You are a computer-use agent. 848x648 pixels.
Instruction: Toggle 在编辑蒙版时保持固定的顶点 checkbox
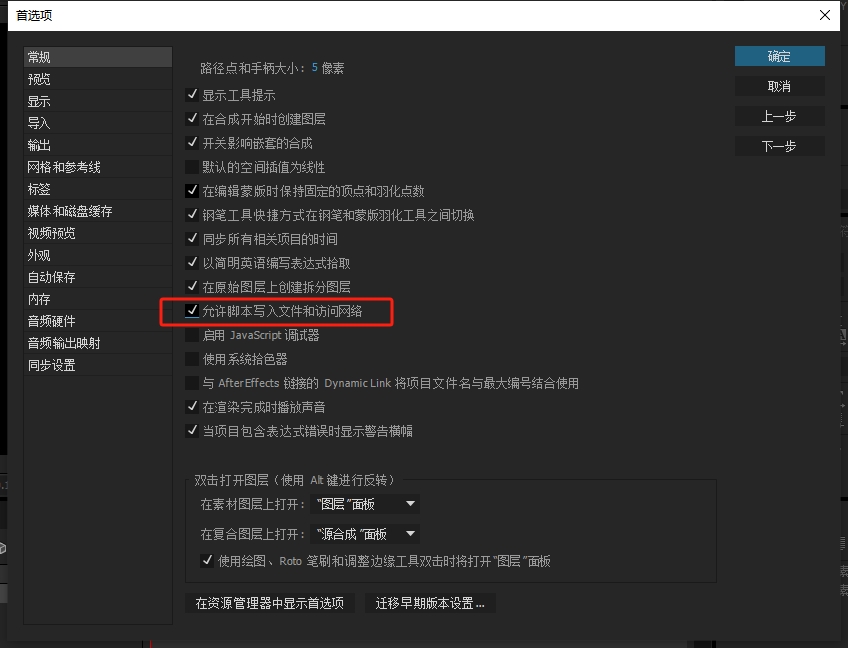tap(192, 190)
